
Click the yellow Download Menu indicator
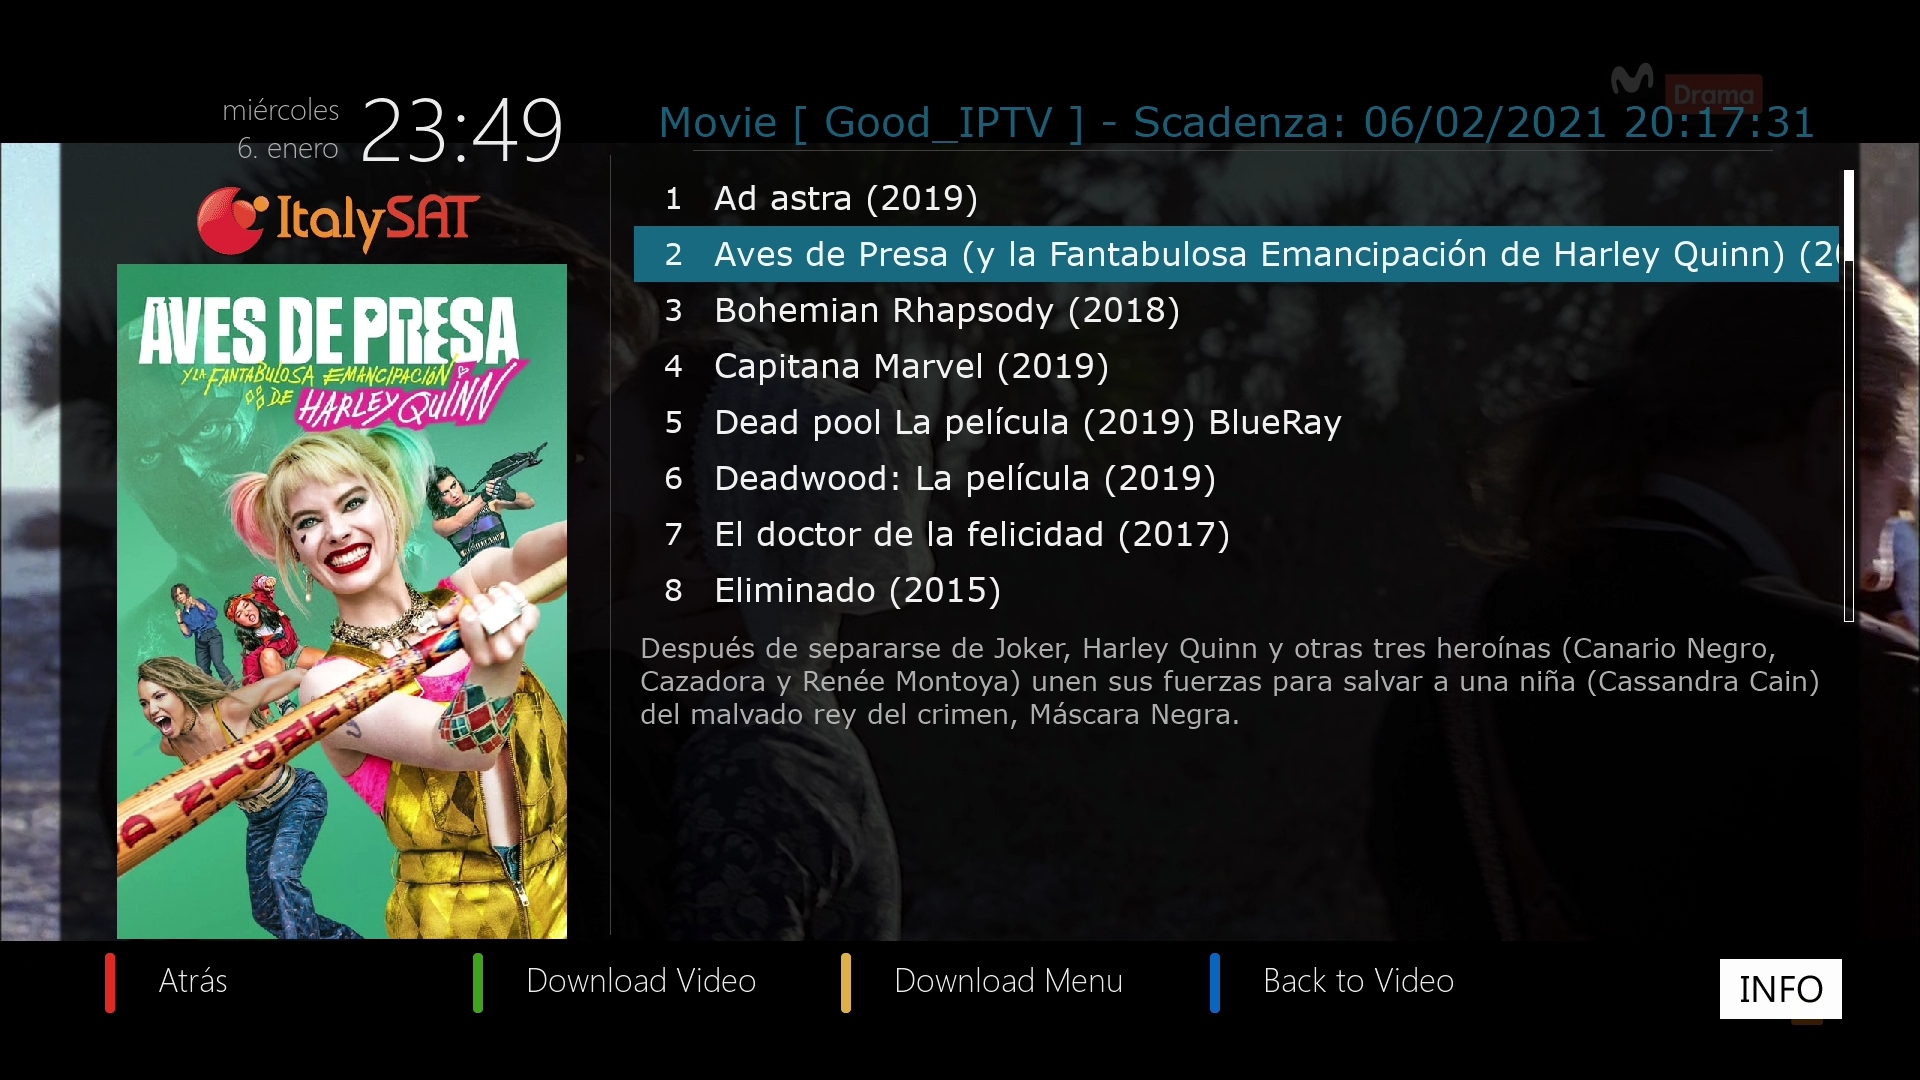pos(846,983)
